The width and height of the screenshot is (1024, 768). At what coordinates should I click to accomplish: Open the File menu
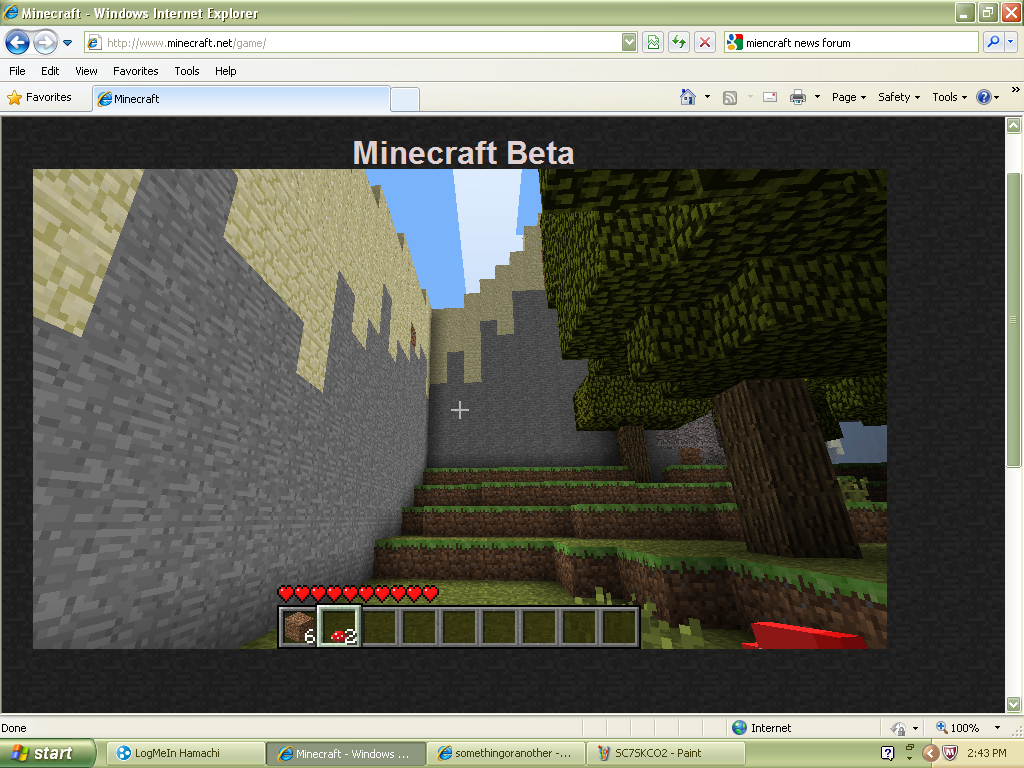[18, 71]
